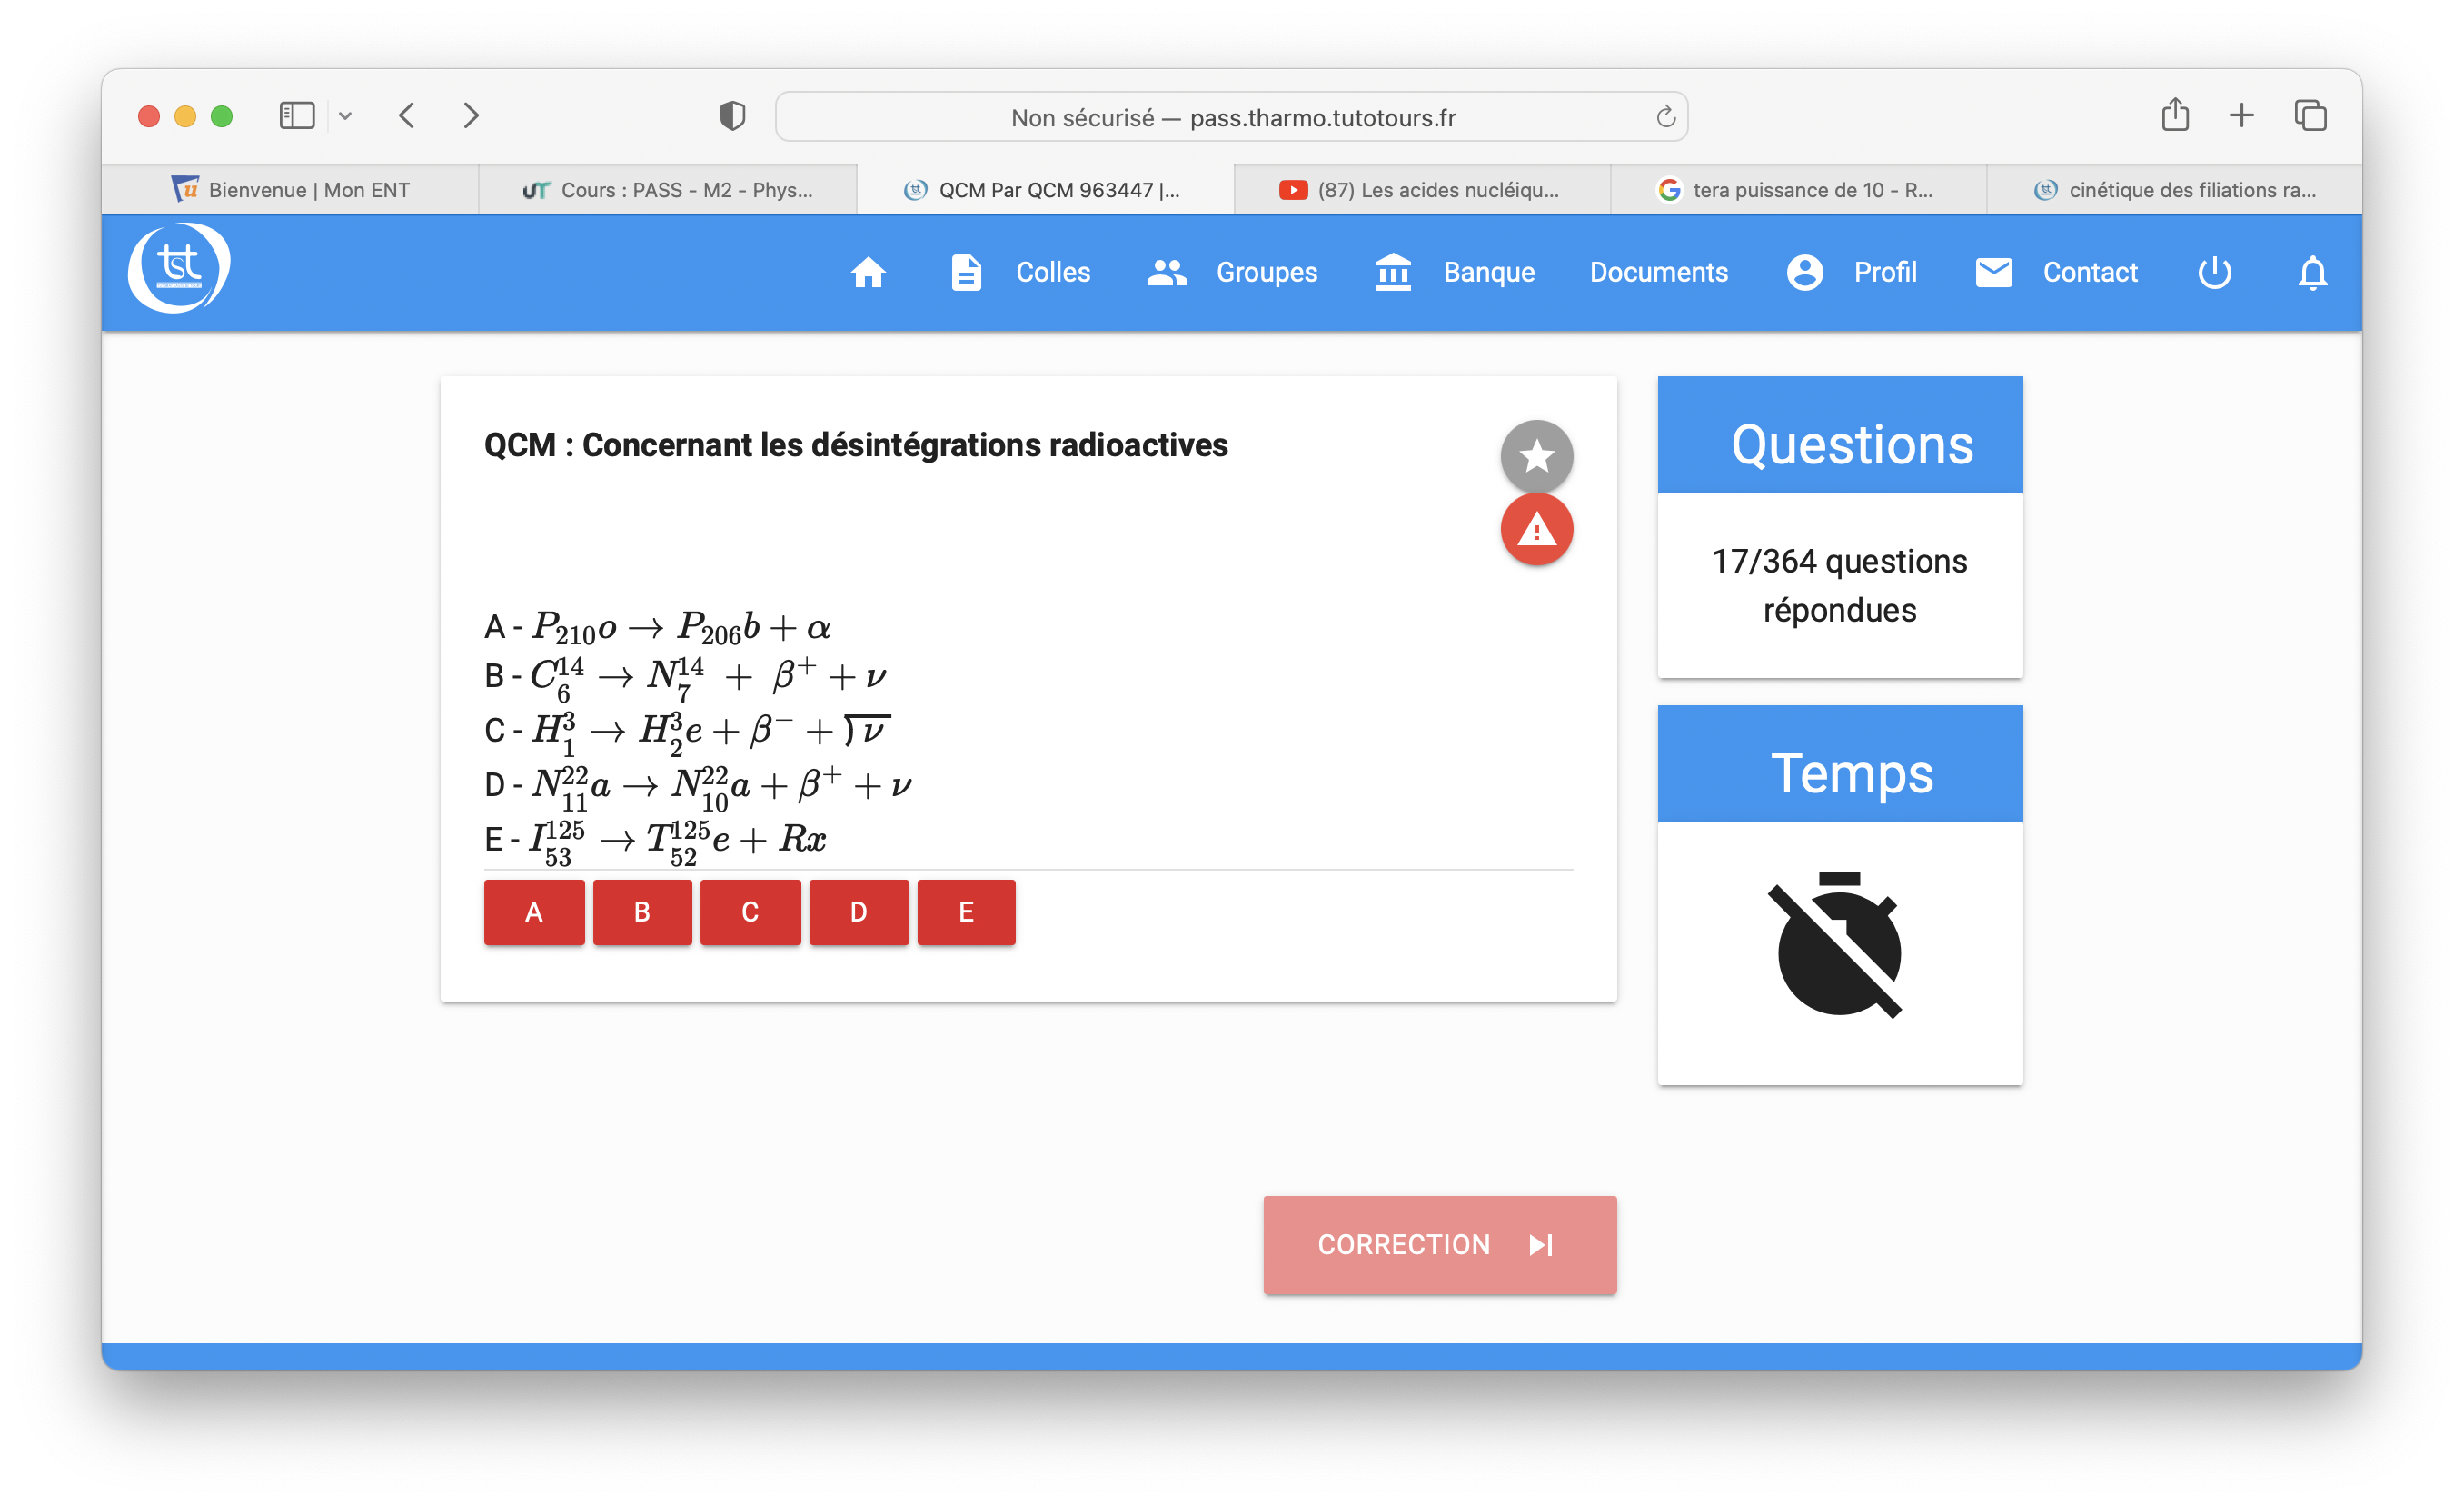Select answer choice C

[x=751, y=910]
